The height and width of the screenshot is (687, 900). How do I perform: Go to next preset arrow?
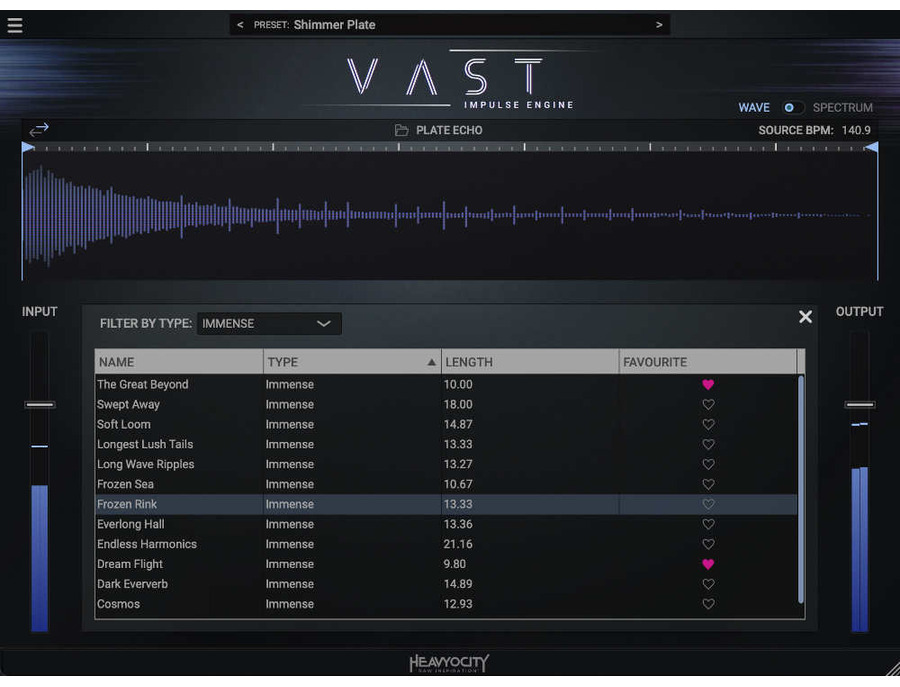click(659, 25)
